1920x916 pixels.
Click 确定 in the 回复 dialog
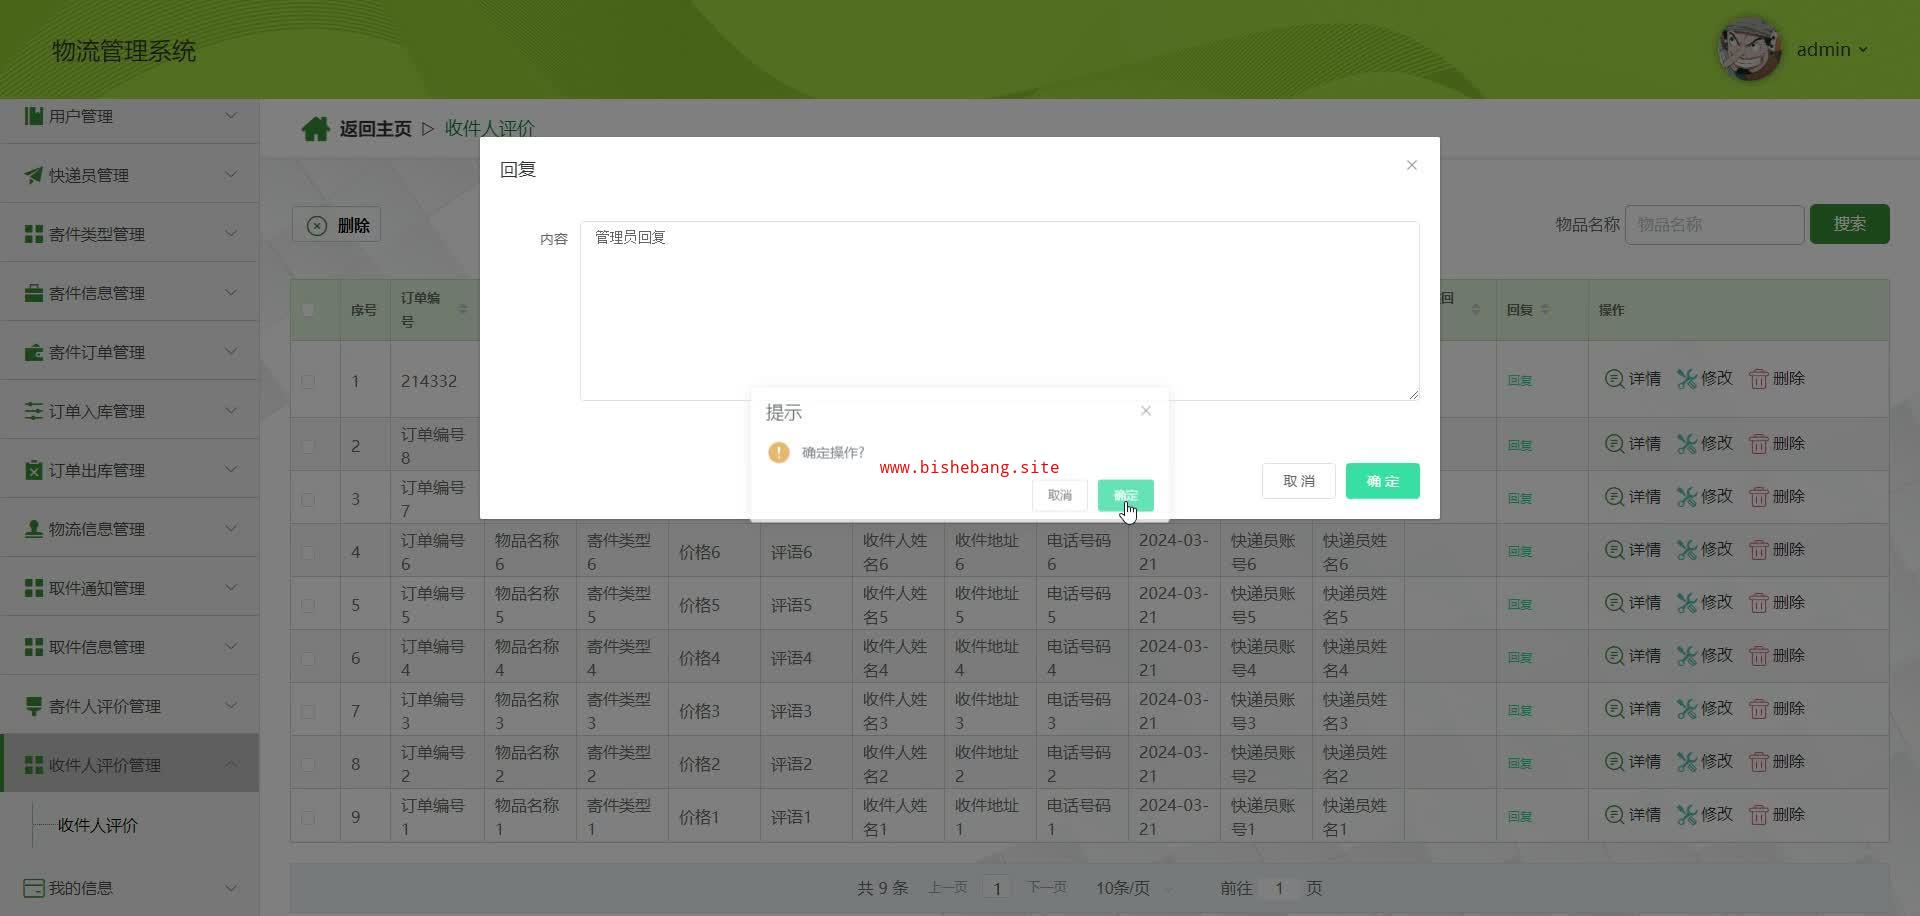(1382, 481)
